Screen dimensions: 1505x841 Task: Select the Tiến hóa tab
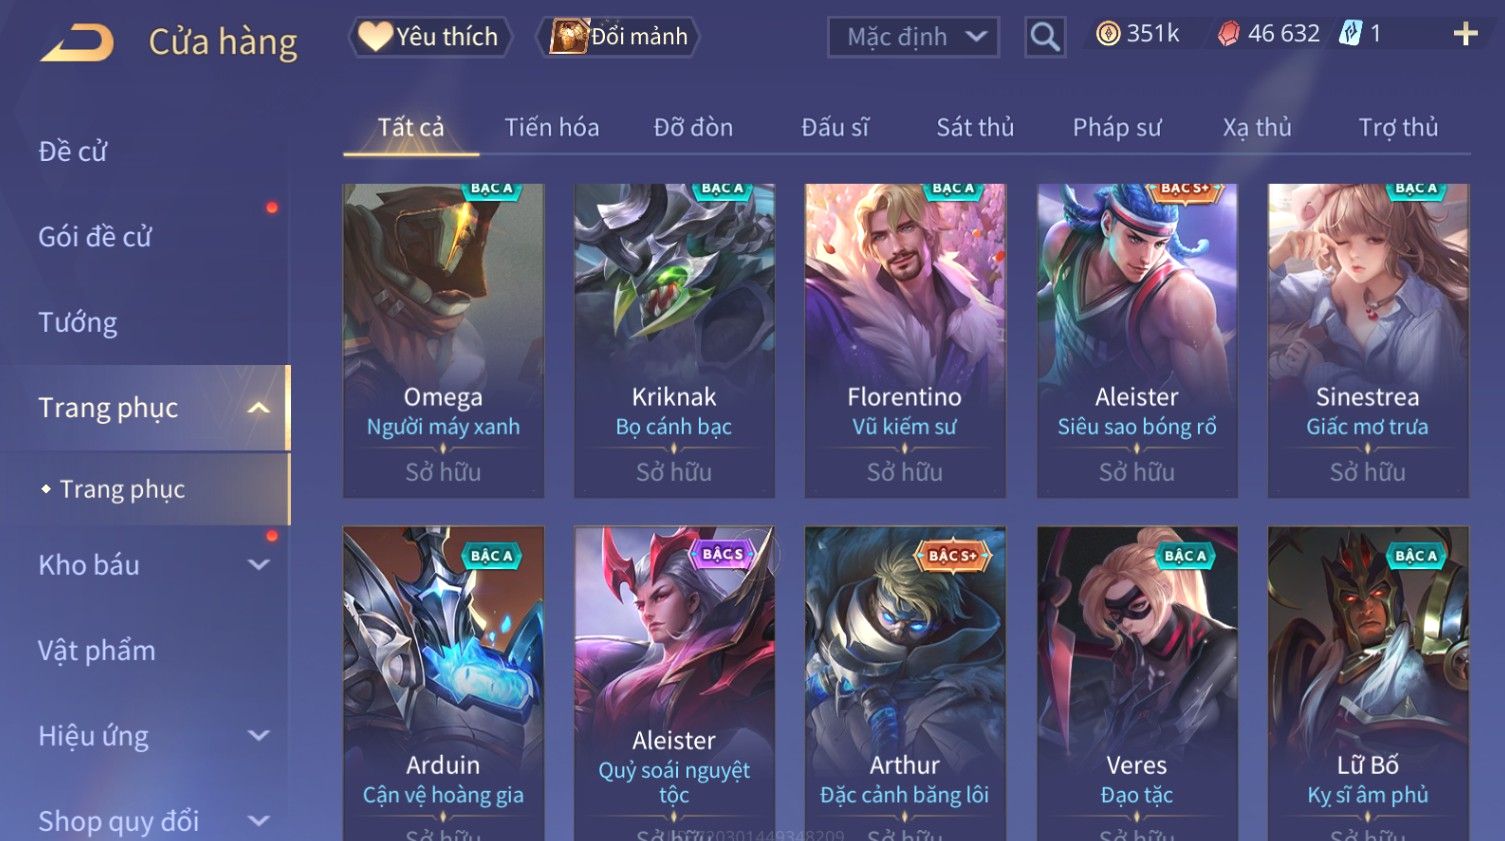pyautogui.click(x=551, y=127)
